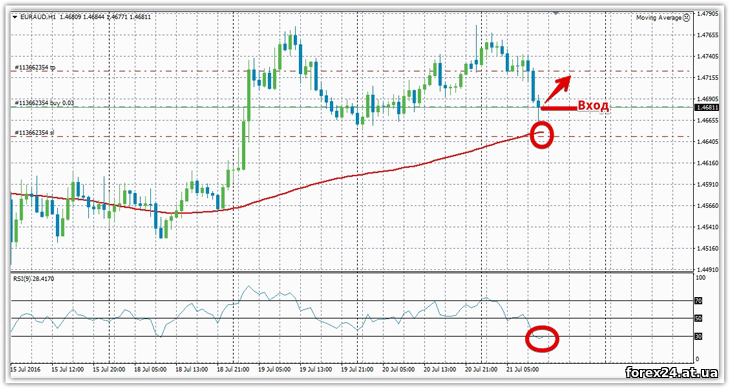Click the smiley icon beside Moving Average
729x388 pixels.
tap(687, 18)
